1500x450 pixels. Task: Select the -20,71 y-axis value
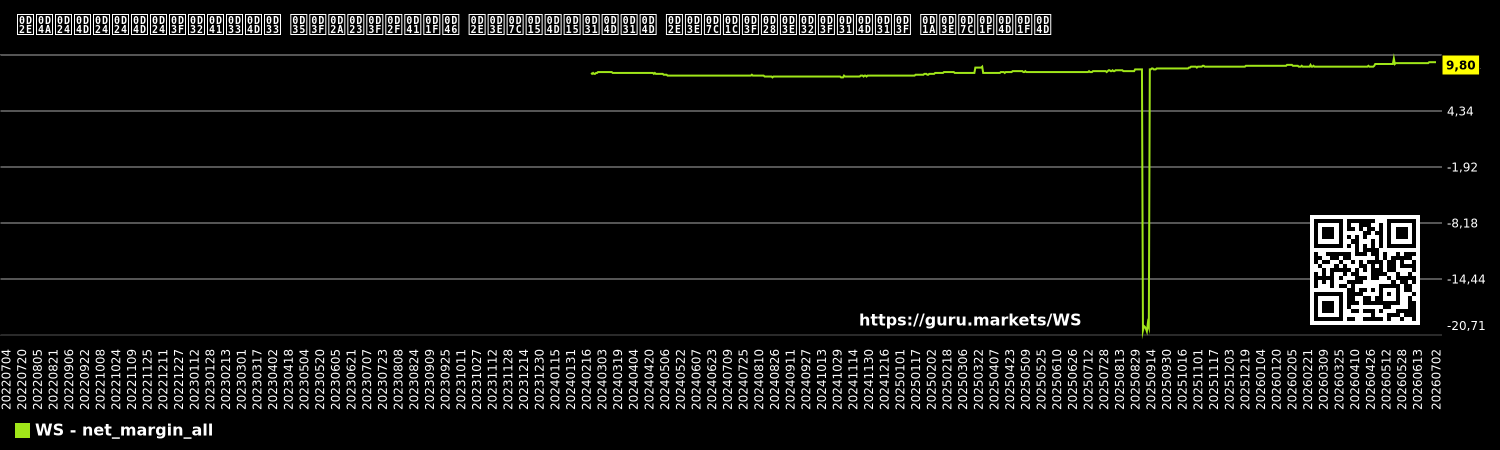coord(1465,325)
